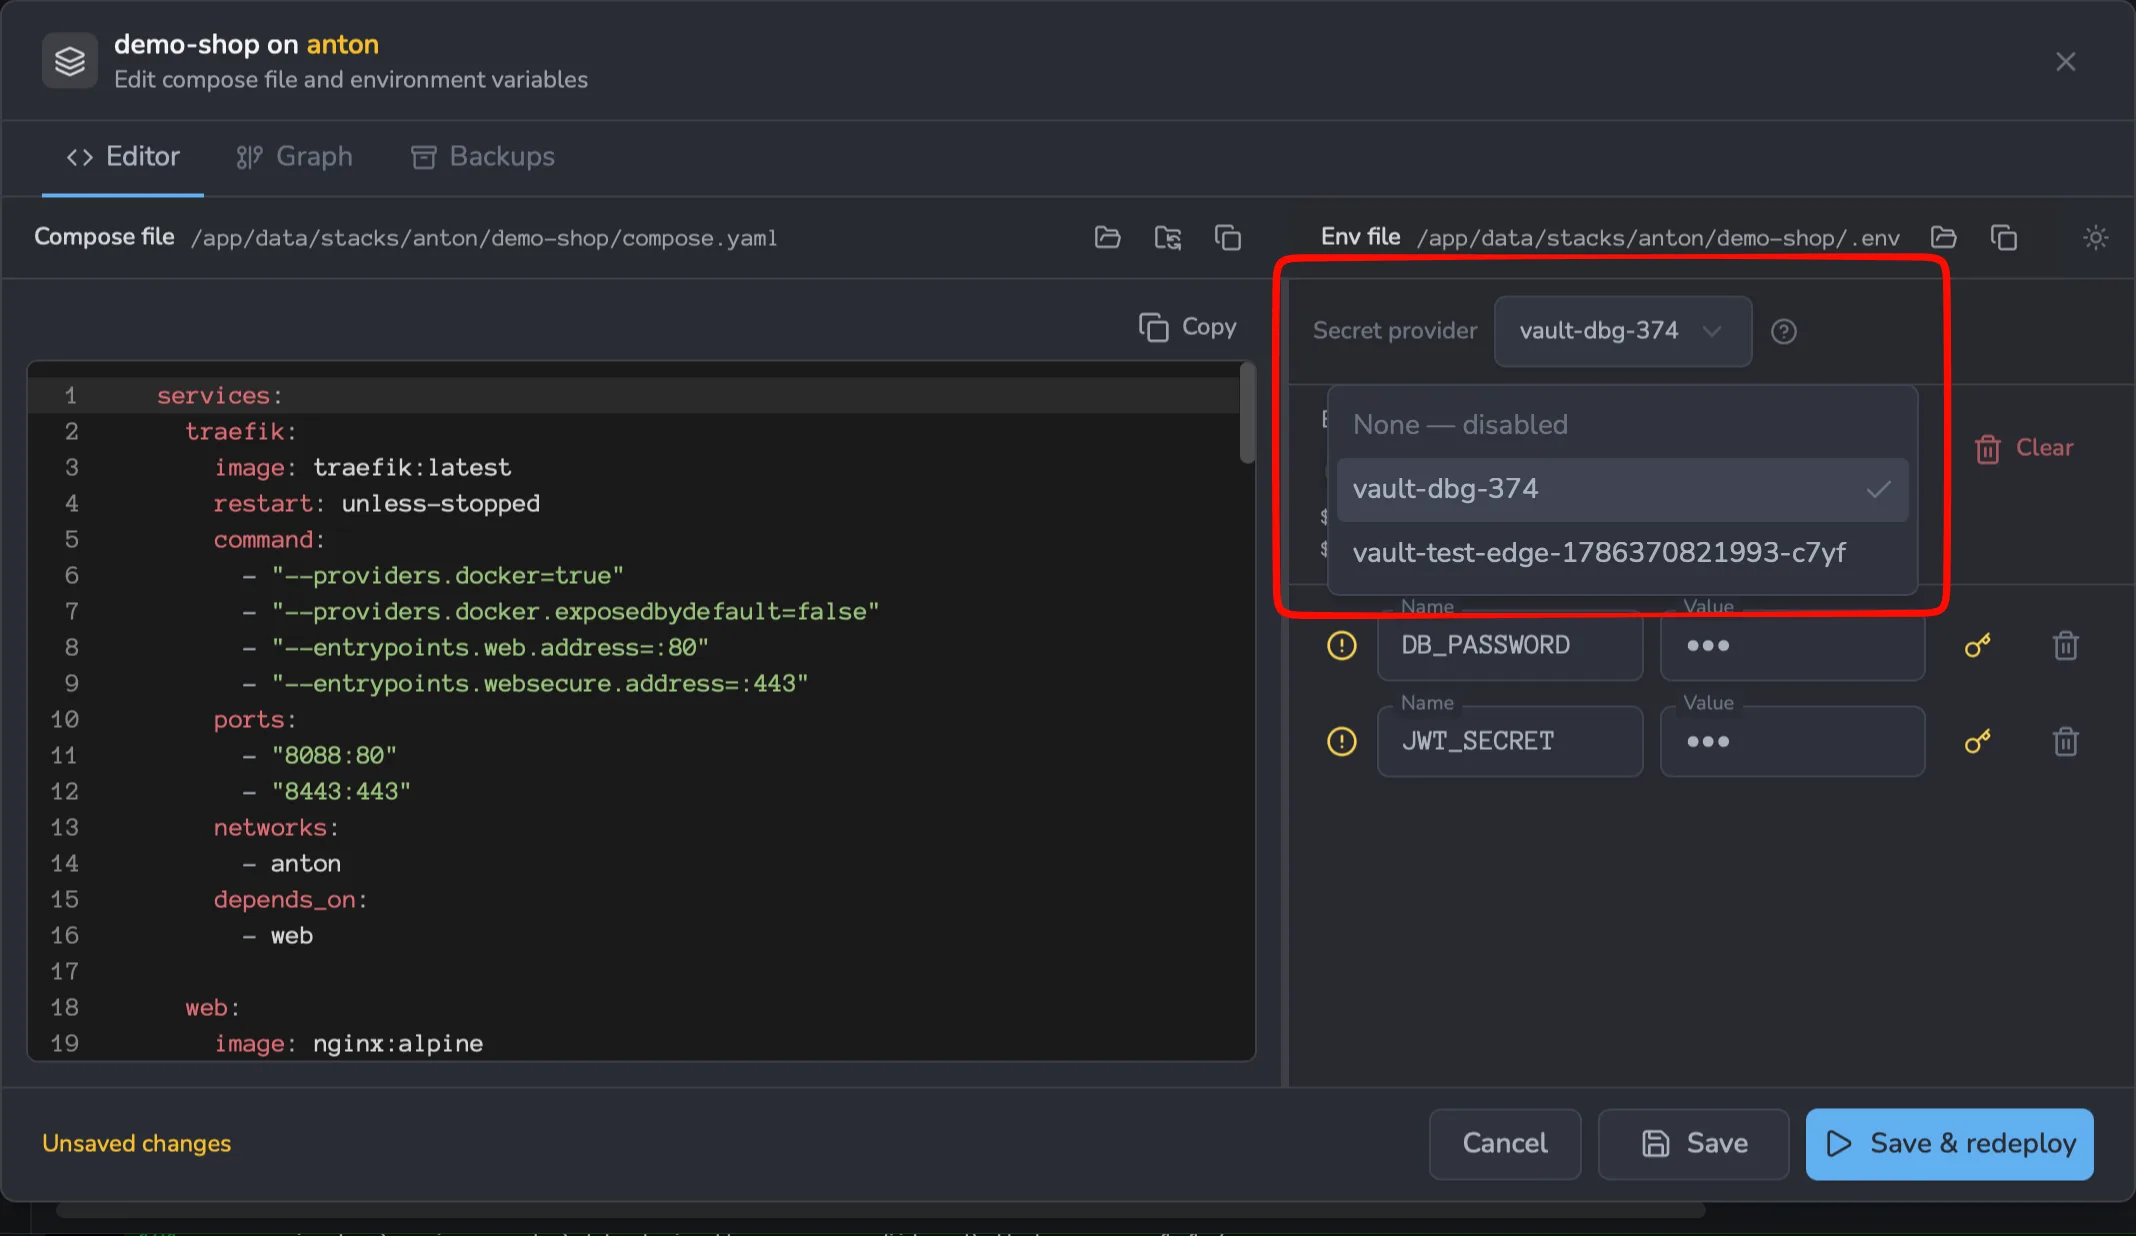The width and height of the screenshot is (2136, 1236).
Task: Select vault-test-edge-1786370821993-c7yf option
Action: point(1622,553)
